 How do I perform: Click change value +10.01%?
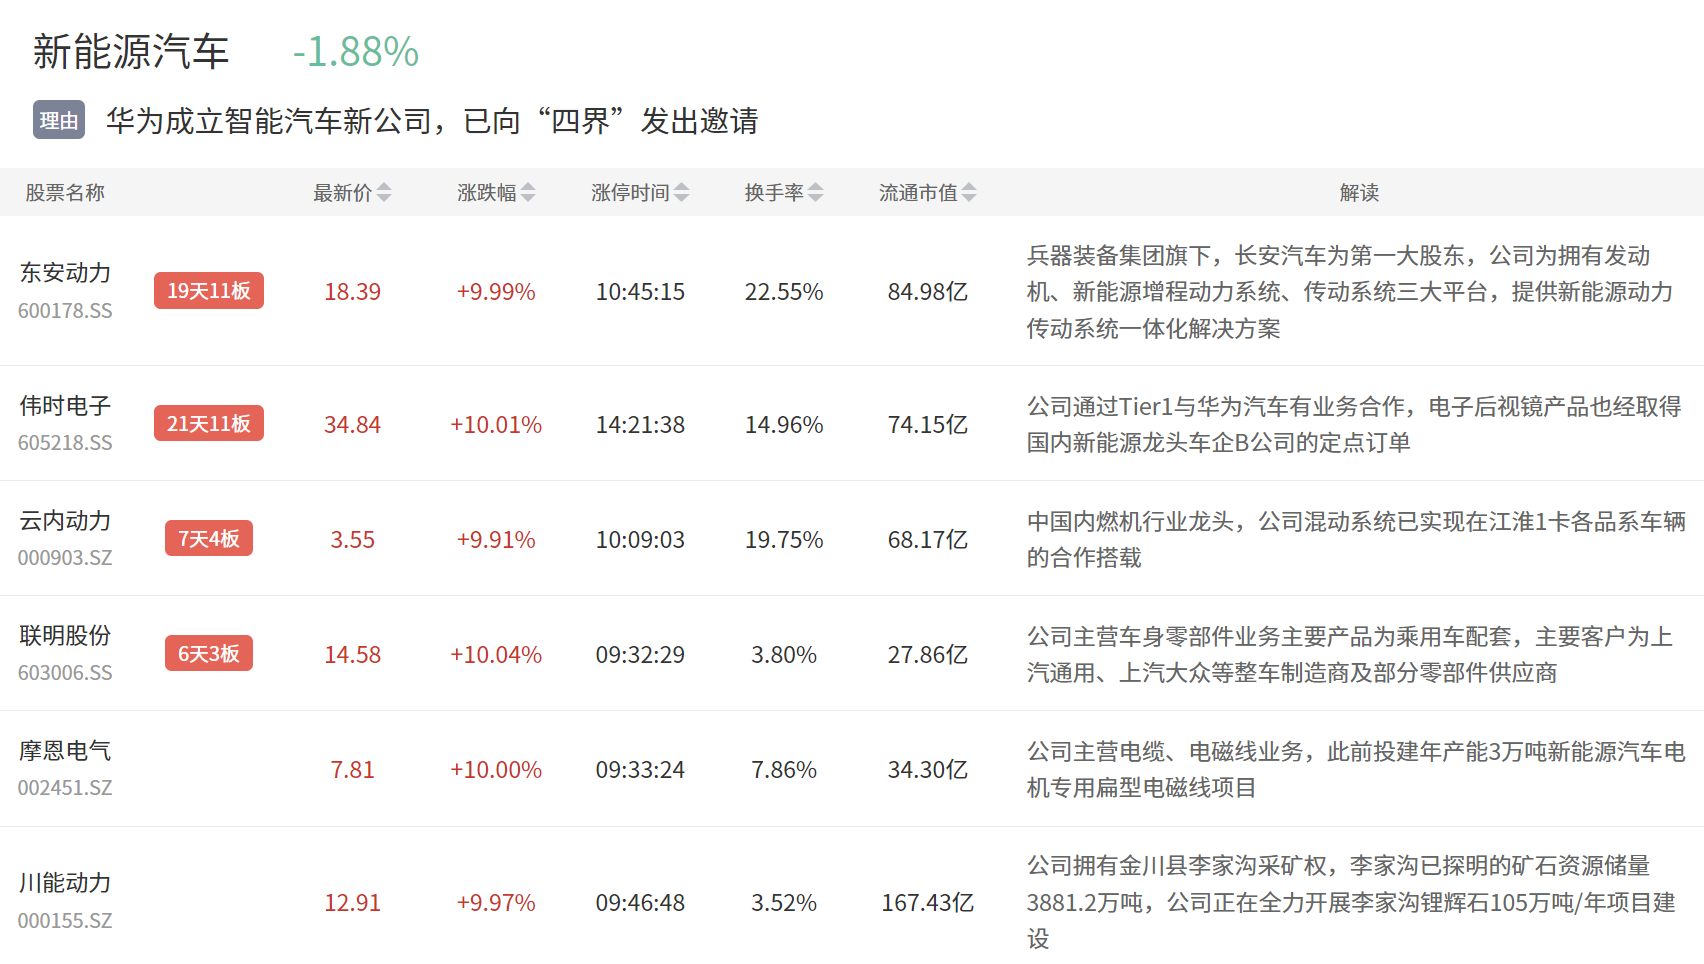496,425
